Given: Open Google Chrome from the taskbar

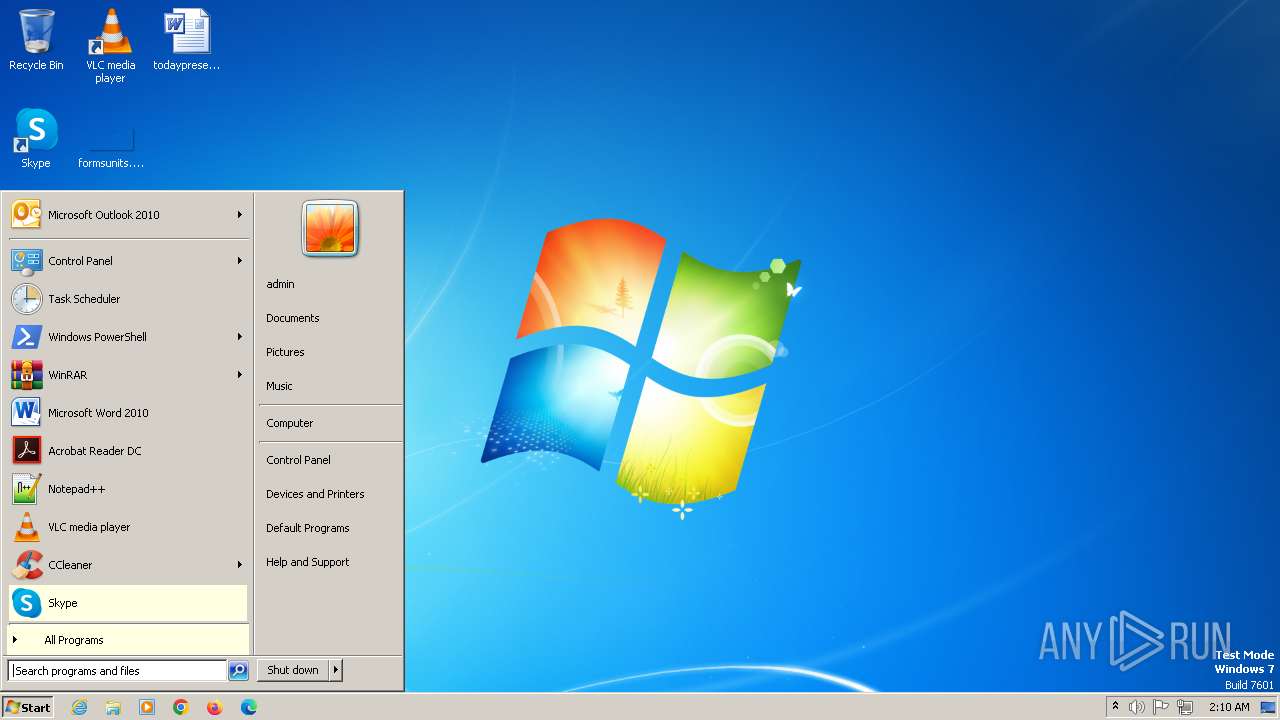Looking at the screenshot, I should click(x=181, y=707).
